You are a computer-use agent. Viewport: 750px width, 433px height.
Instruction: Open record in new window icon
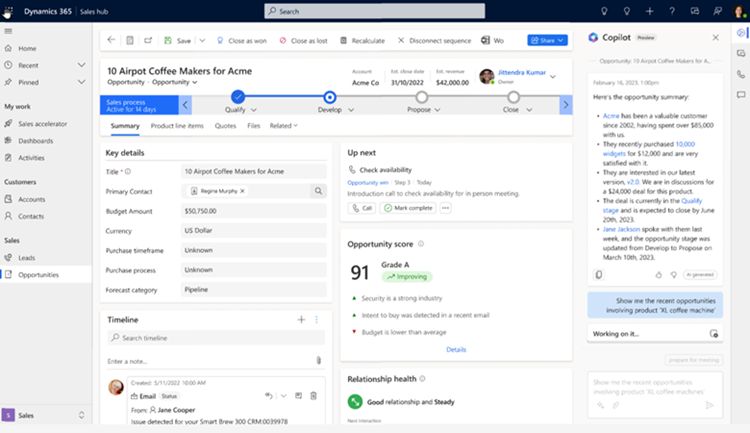(148, 40)
